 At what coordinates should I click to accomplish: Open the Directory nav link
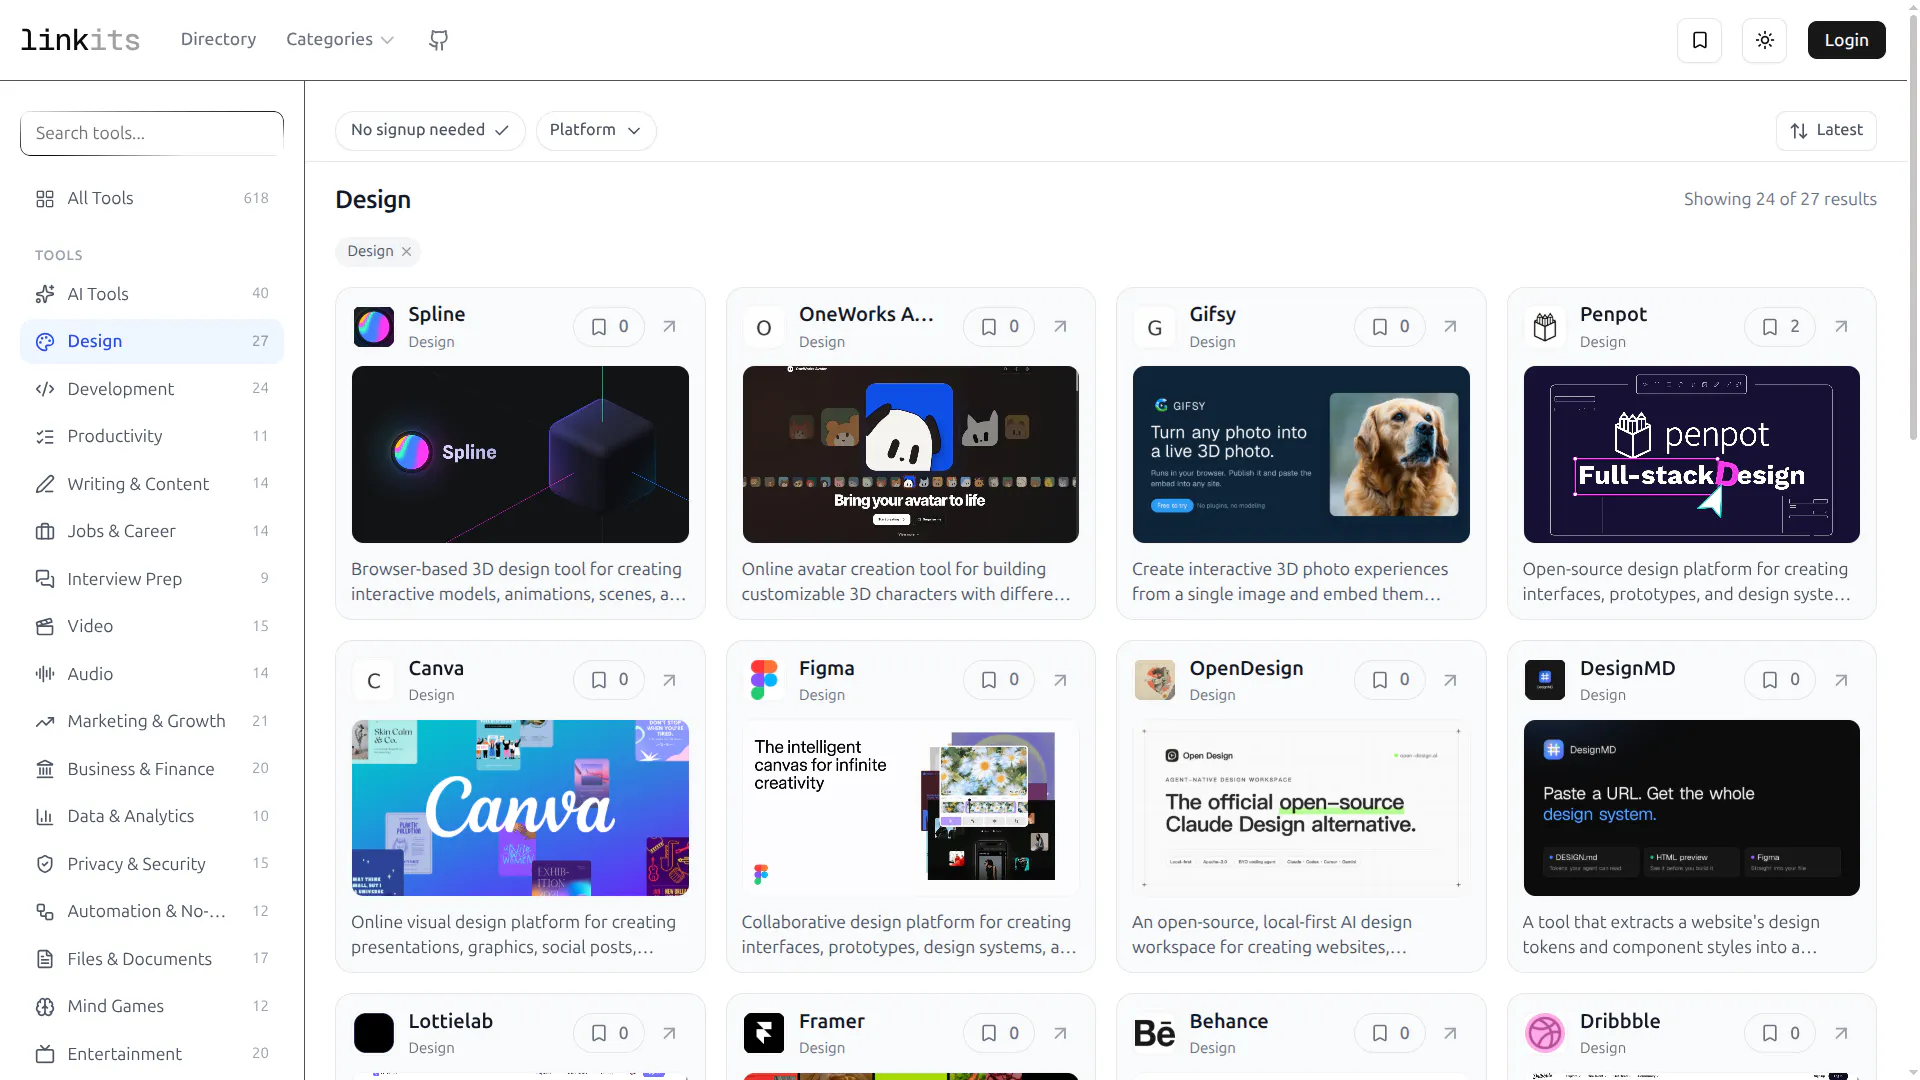pos(218,39)
